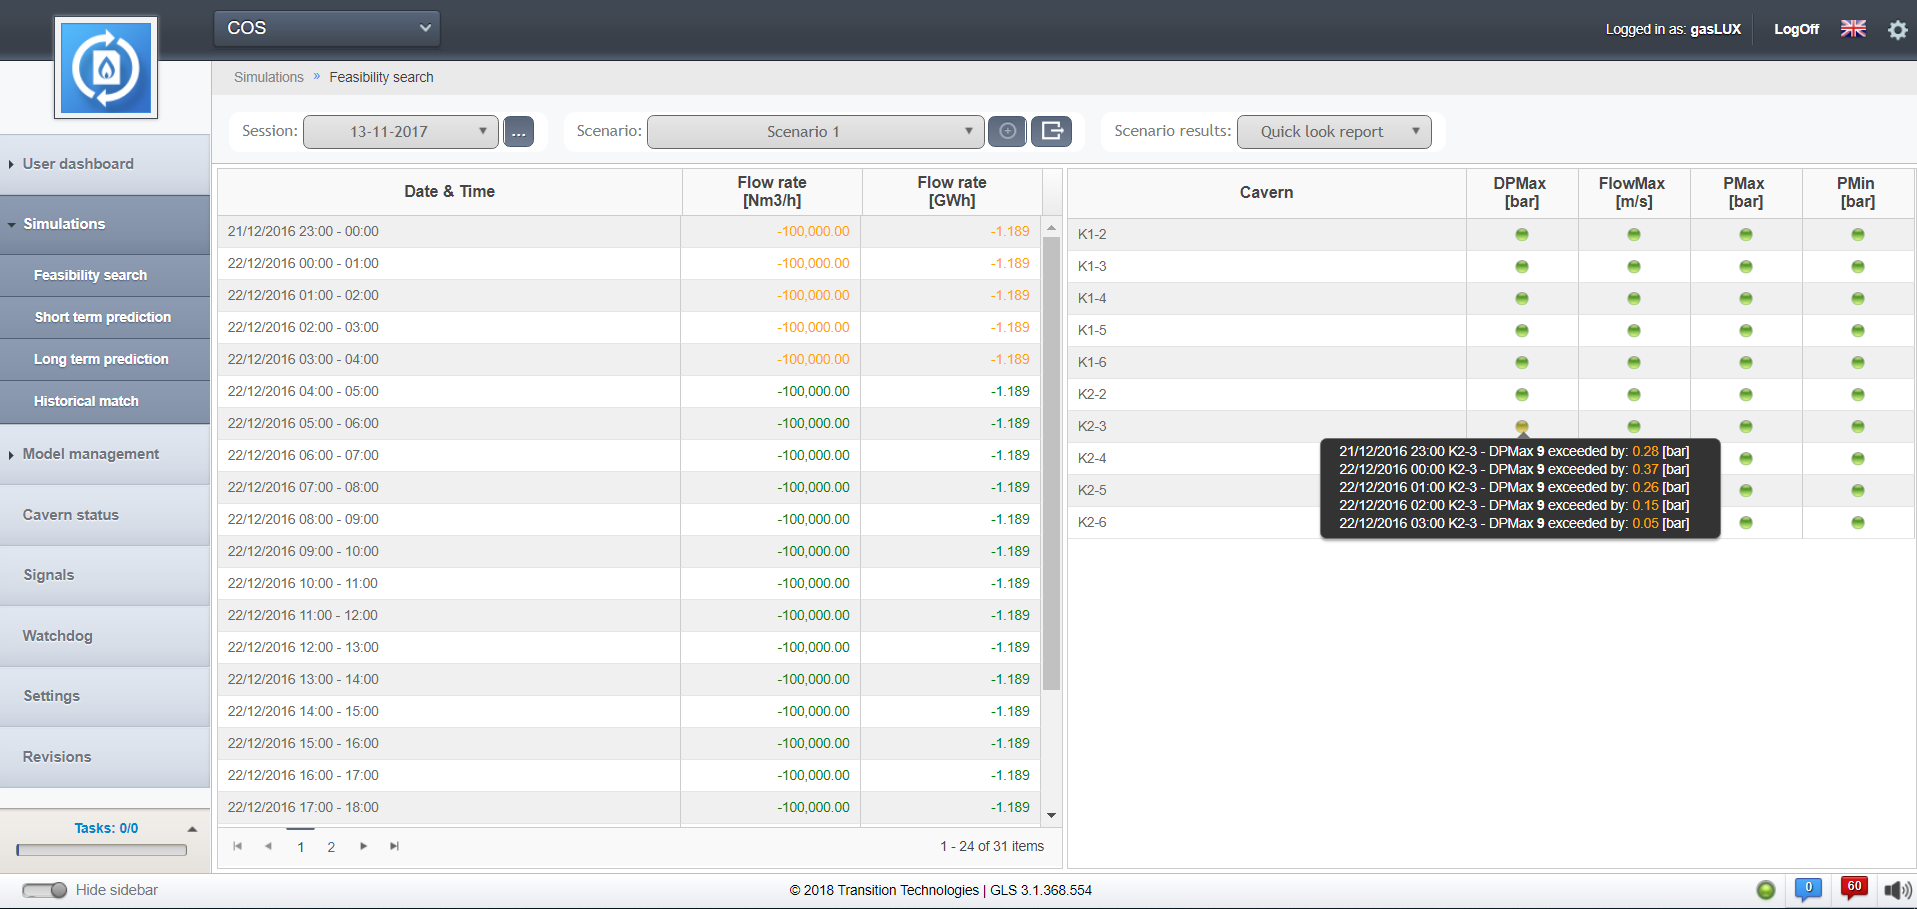Screen dimensions: 1917x909
Task: Click the red alerts icon showing 60
Action: (x=1854, y=888)
